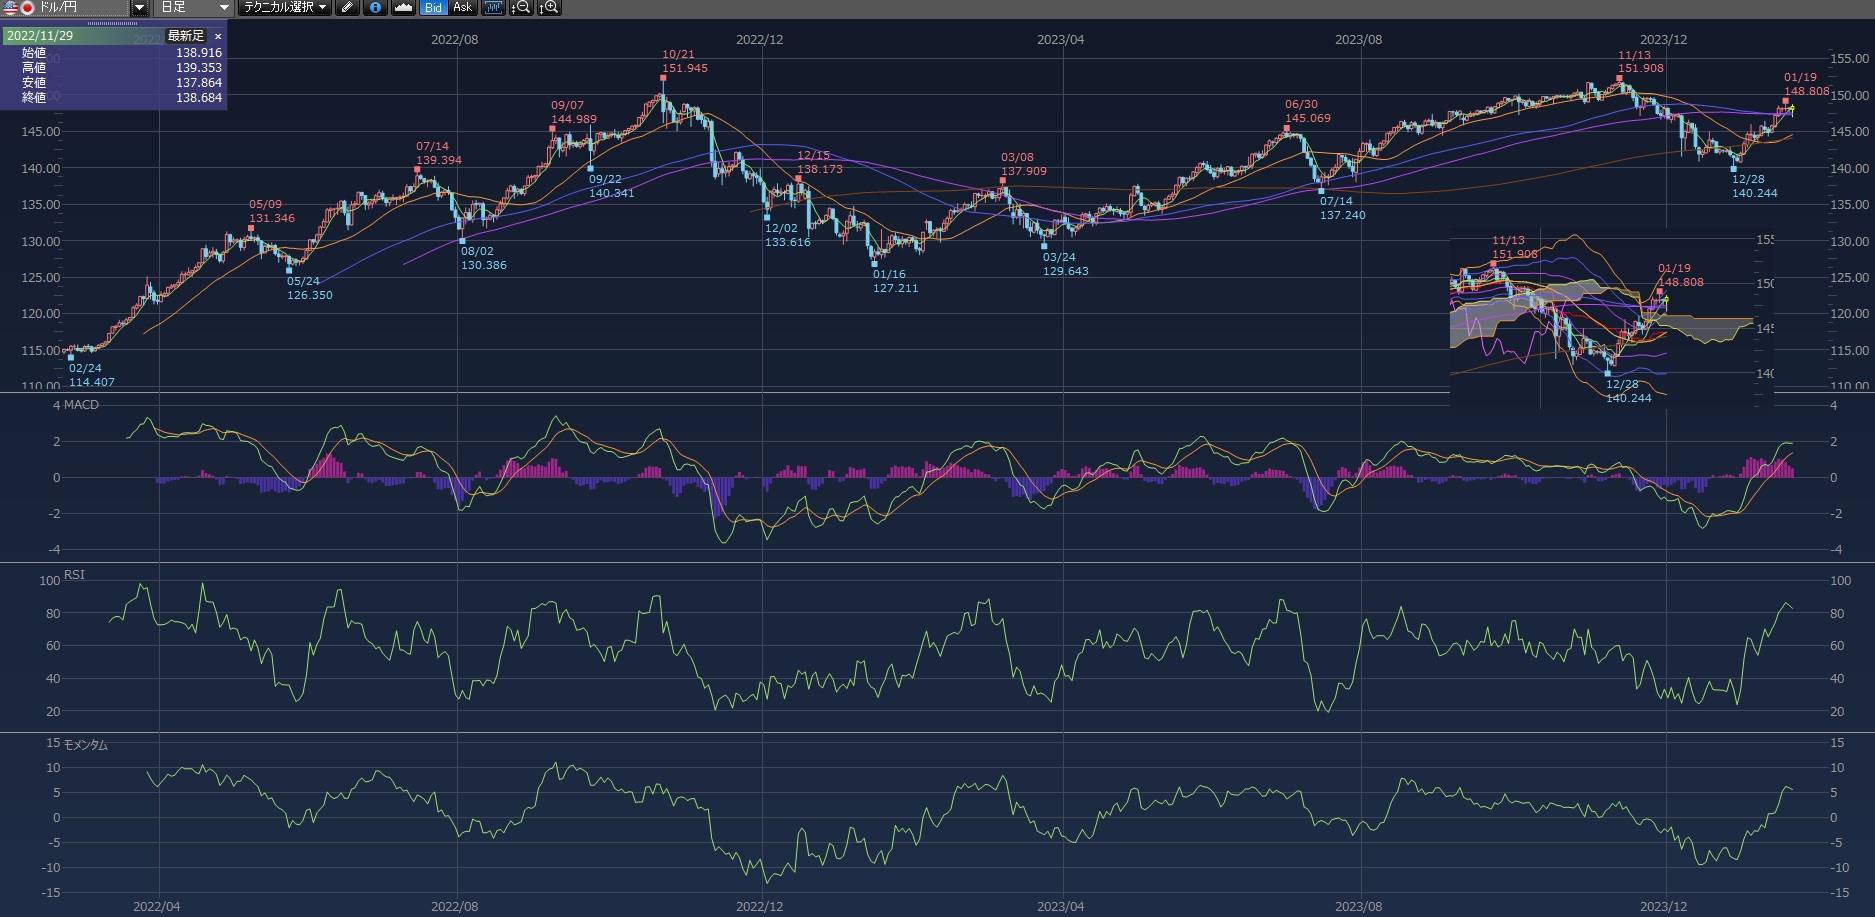This screenshot has width=1875, height=917.
Task: Click the 10/21 151.945 high marker
Action: [663, 77]
